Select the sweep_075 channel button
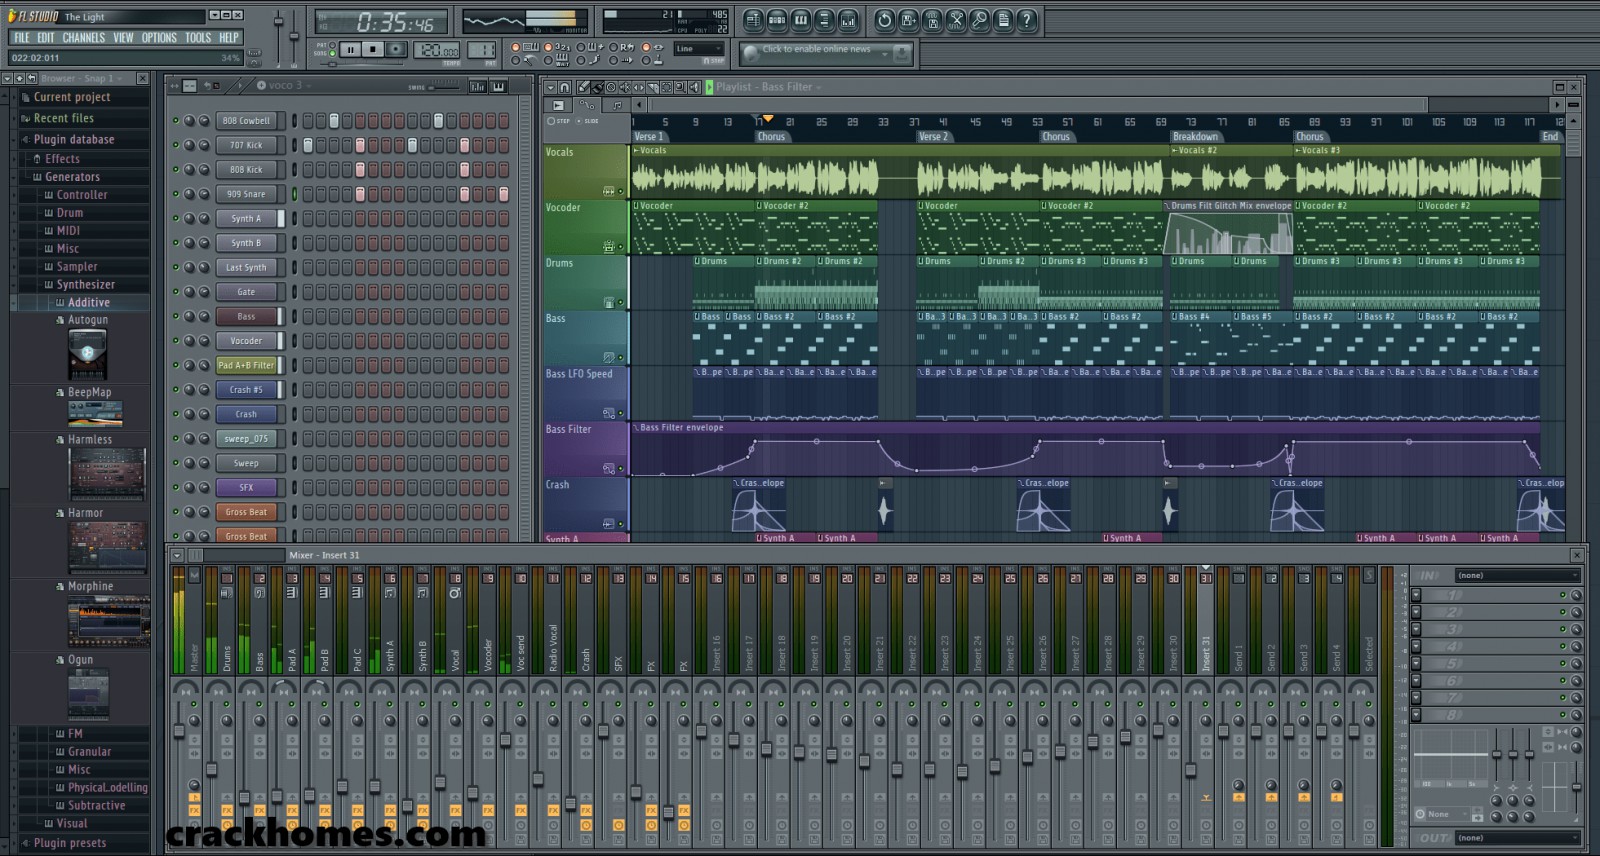Viewport: 1600px width, 856px height. pyautogui.click(x=246, y=439)
